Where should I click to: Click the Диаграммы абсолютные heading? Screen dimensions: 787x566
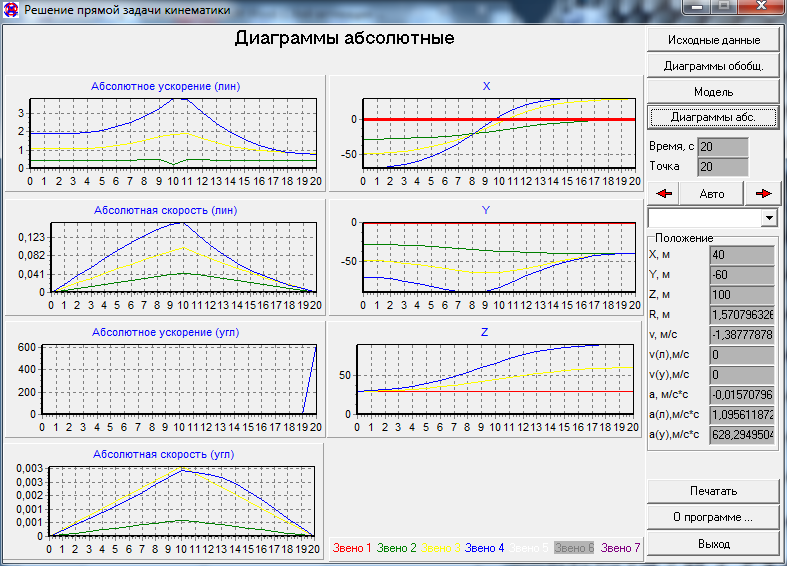click(344, 38)
